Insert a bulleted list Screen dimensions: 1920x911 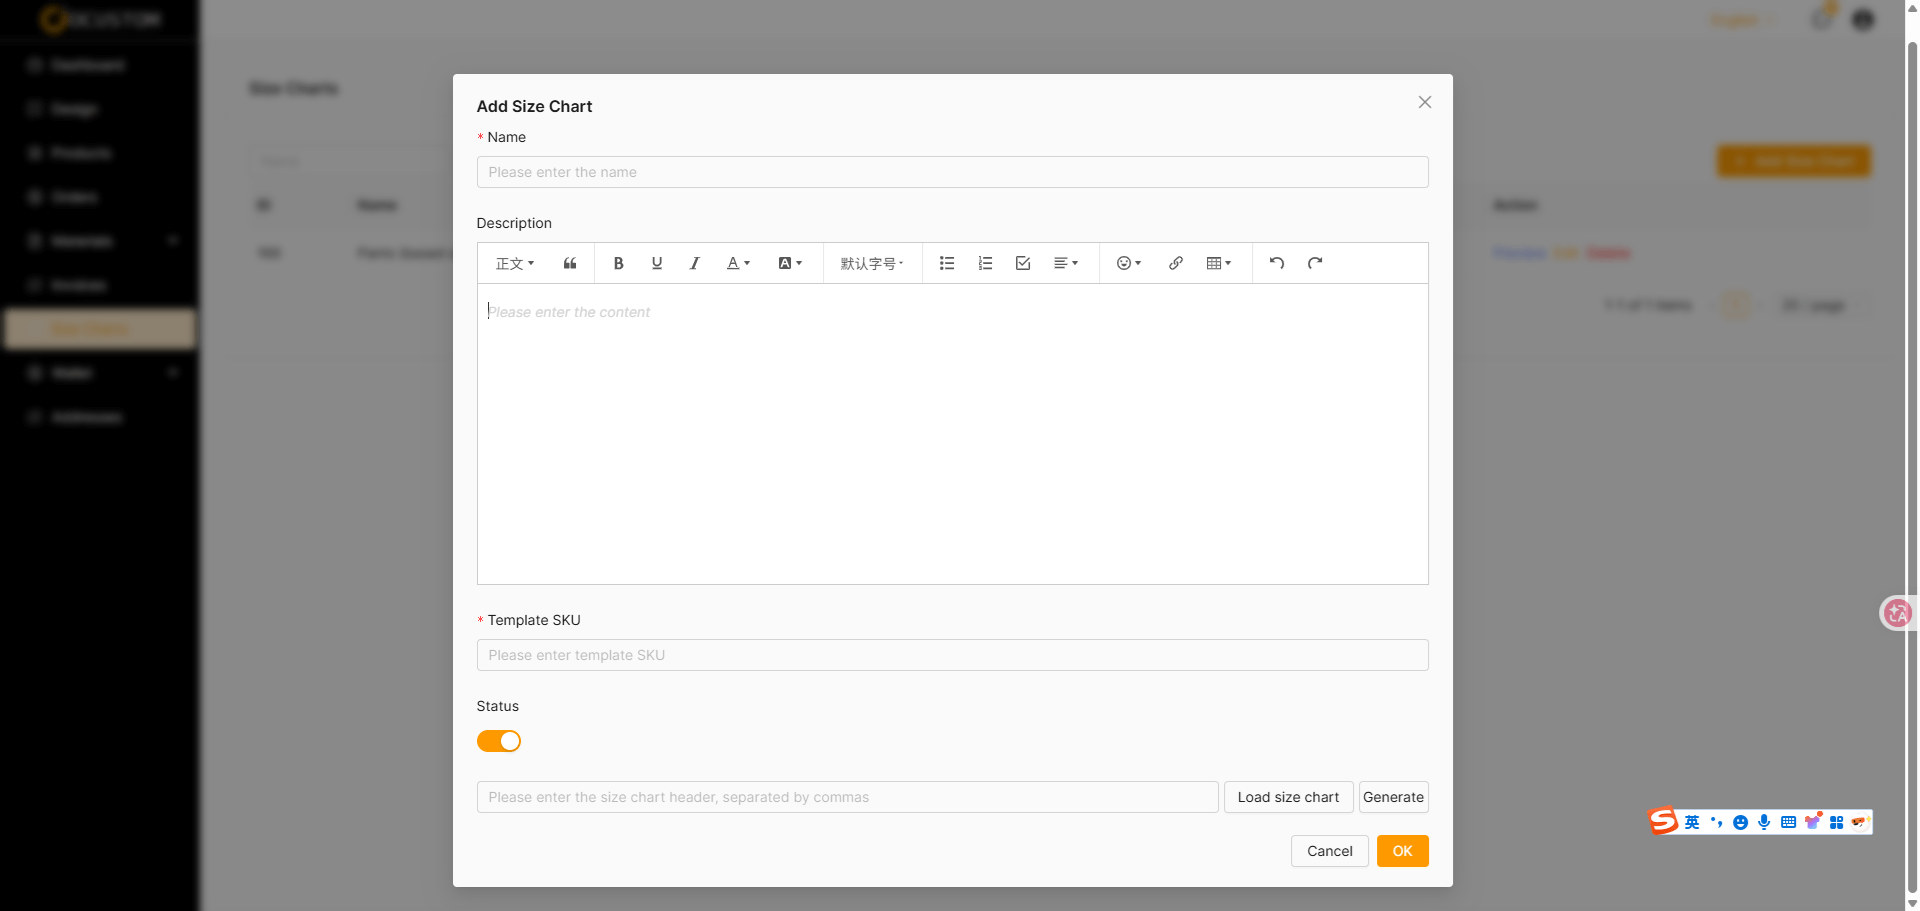coord(946,263)
